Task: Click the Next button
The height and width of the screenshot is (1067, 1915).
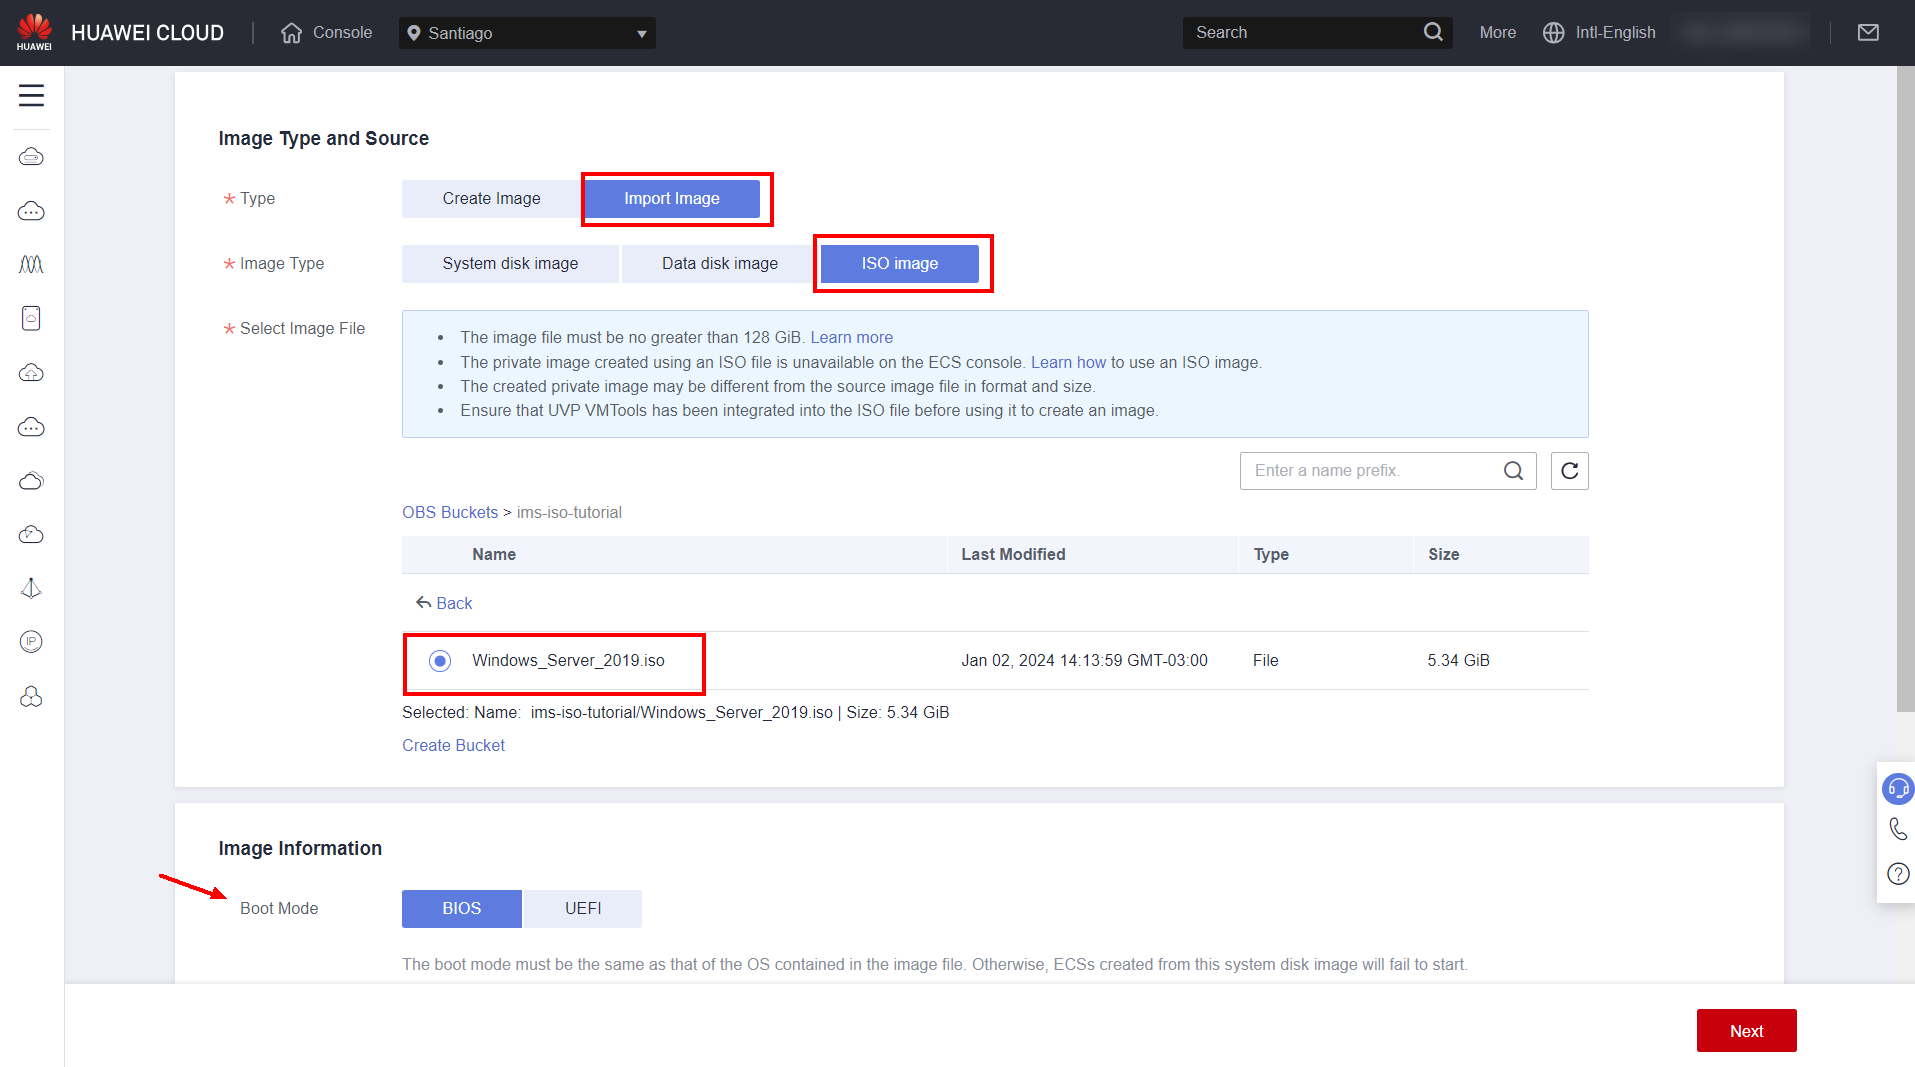Action: (x=1746, y=1031)
